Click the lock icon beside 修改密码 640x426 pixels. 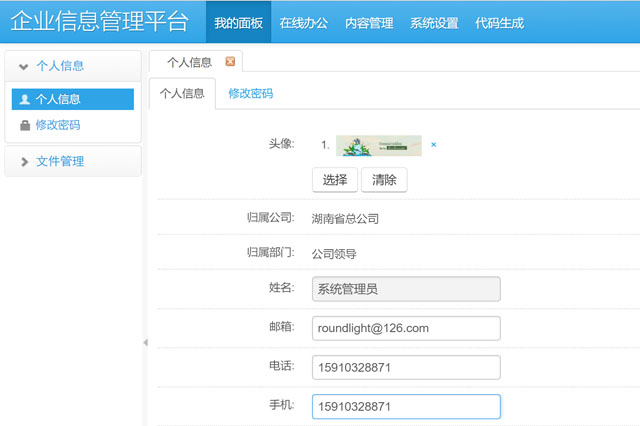25,125
